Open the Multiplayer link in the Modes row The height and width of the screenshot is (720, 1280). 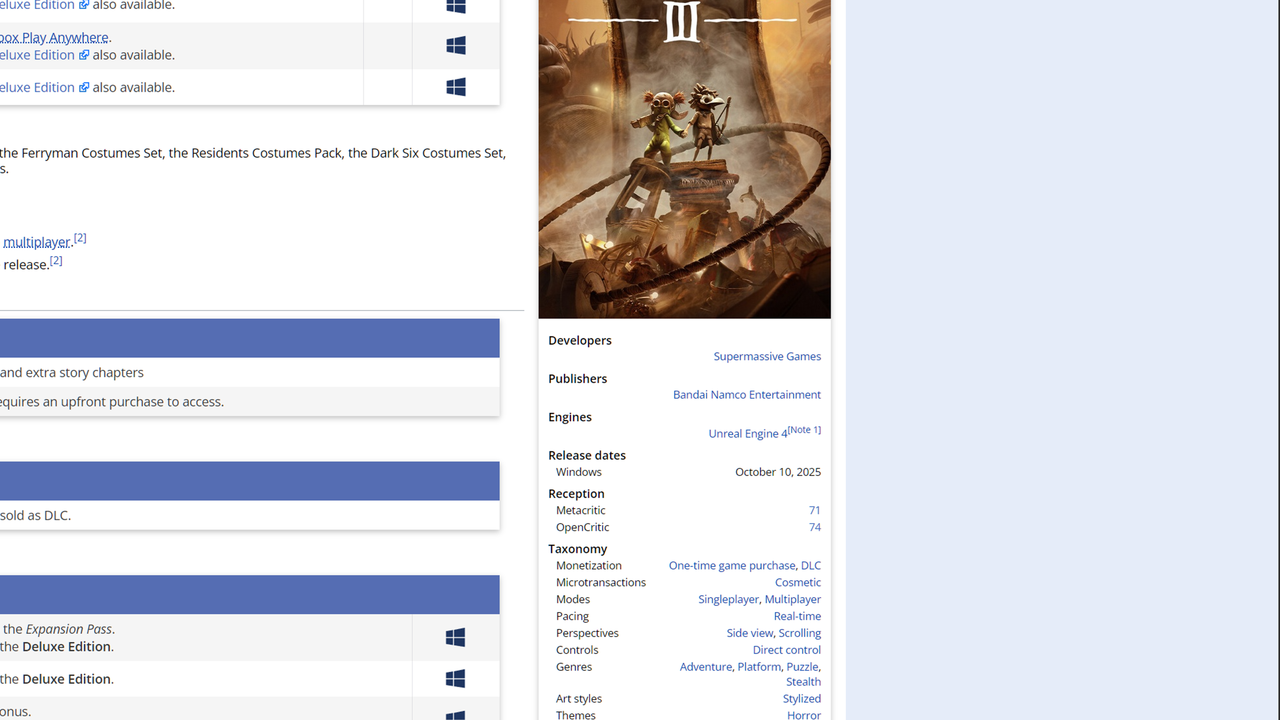point(793,600)
